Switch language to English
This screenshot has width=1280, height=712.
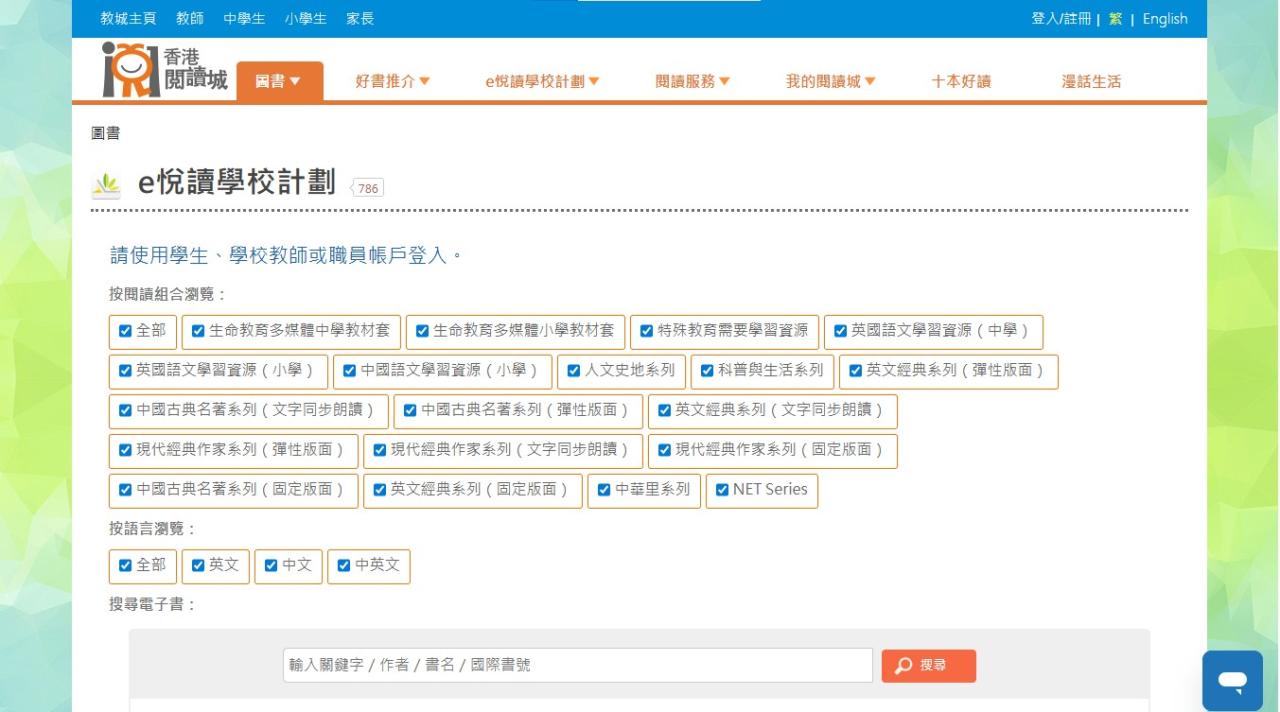(1165, 19)
